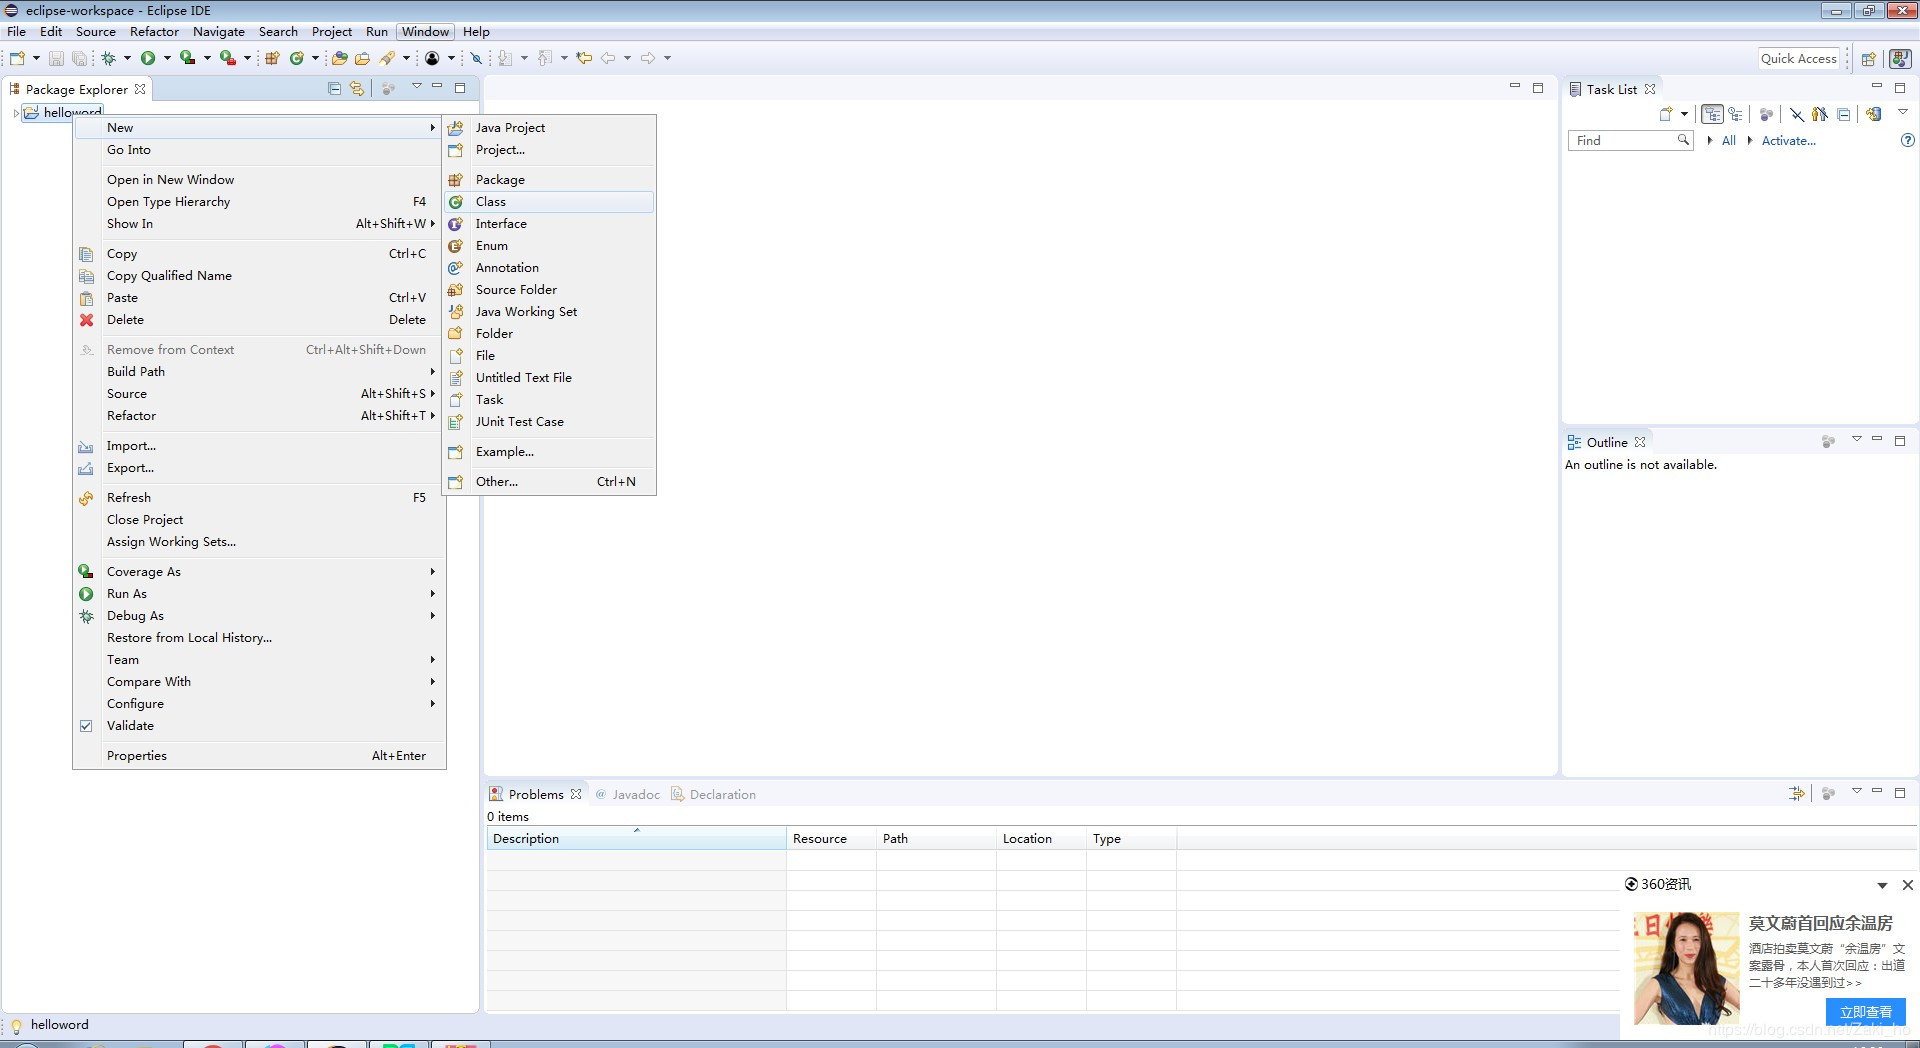Click the Run icon in the toolbar
The width and height of the screenshot is (1920, 1048).
tap(150, 57)
